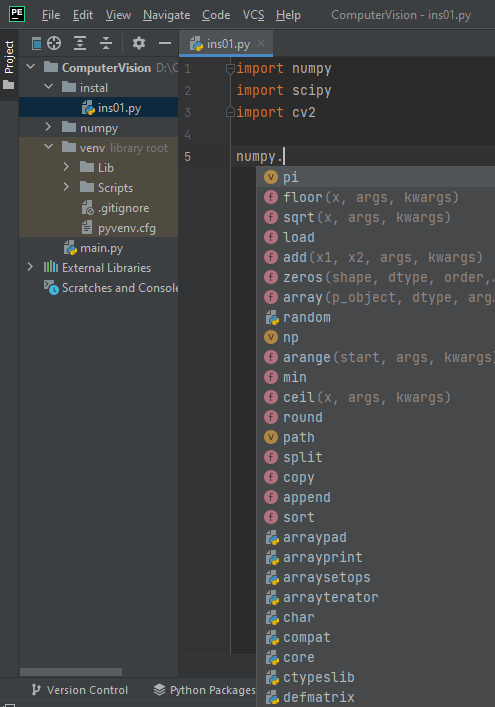Open the View menu
Screen dimensions: 495x707
(x=118, y=15)
